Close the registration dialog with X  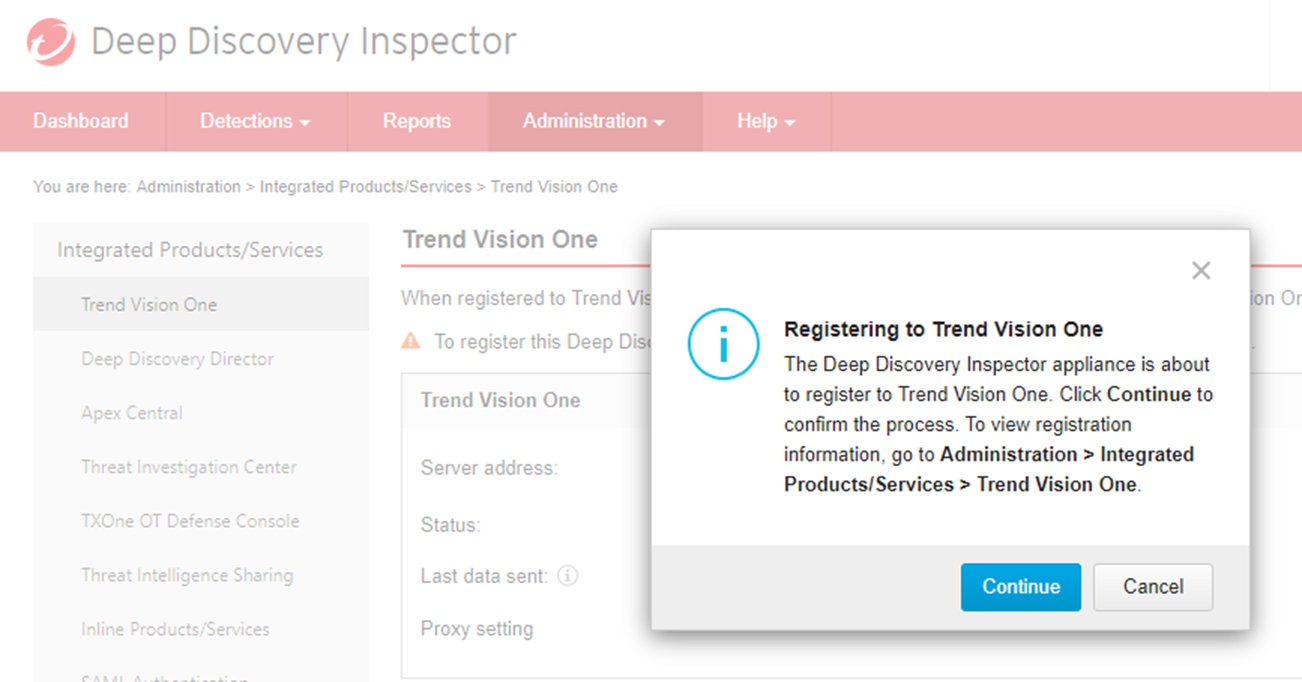point(1201,271)
